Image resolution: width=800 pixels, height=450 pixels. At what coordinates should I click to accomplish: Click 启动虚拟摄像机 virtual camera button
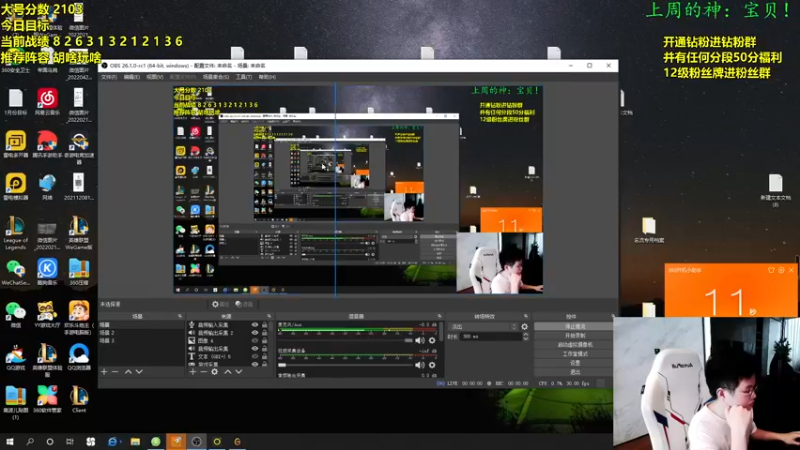click(574, 345)
